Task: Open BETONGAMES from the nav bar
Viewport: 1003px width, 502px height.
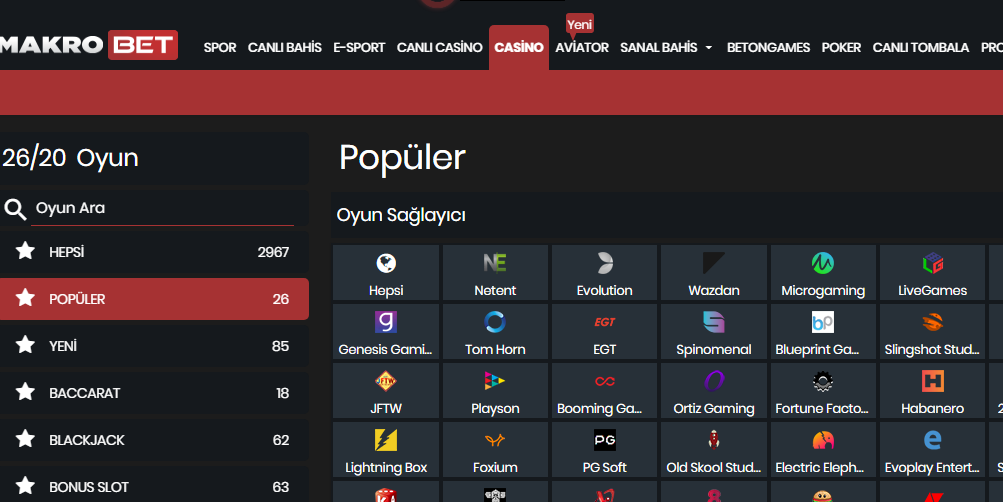Action: click(768, 47)
